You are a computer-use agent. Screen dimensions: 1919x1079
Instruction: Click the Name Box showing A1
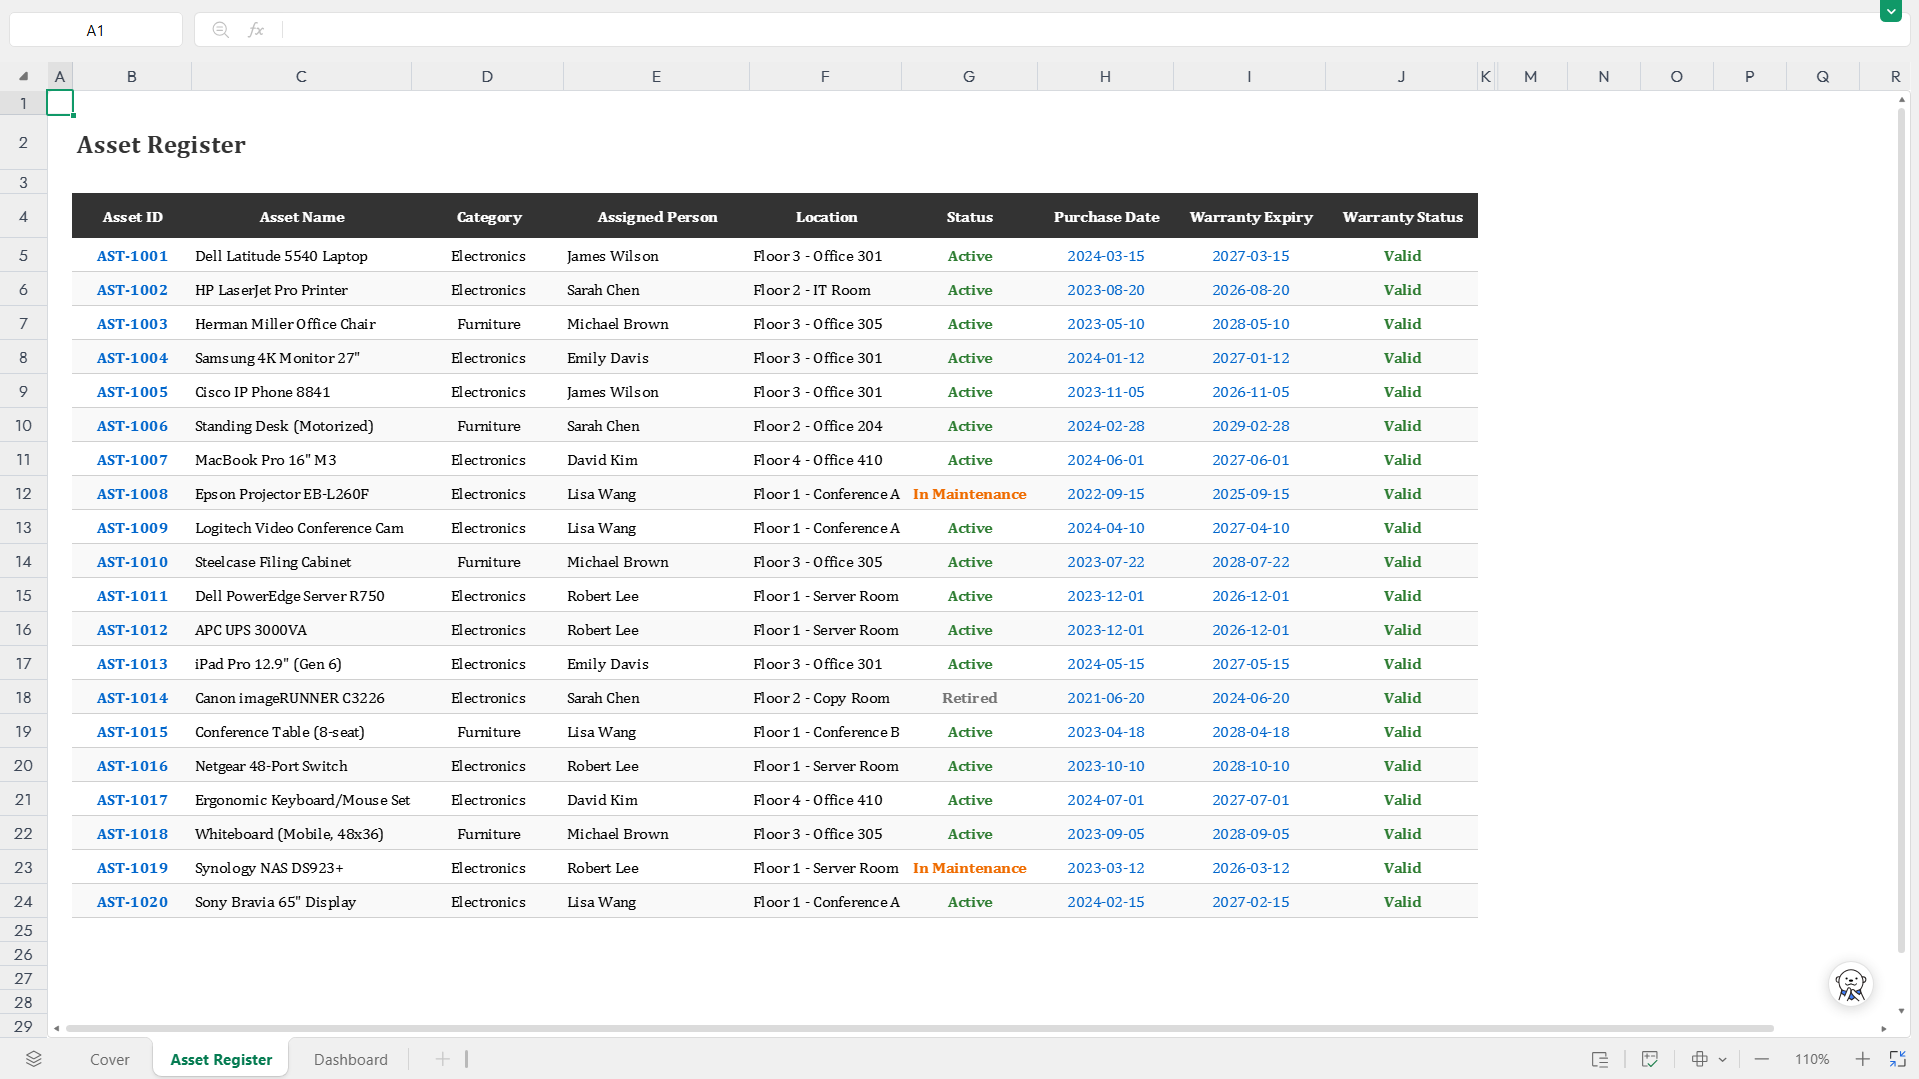point(96,30)
